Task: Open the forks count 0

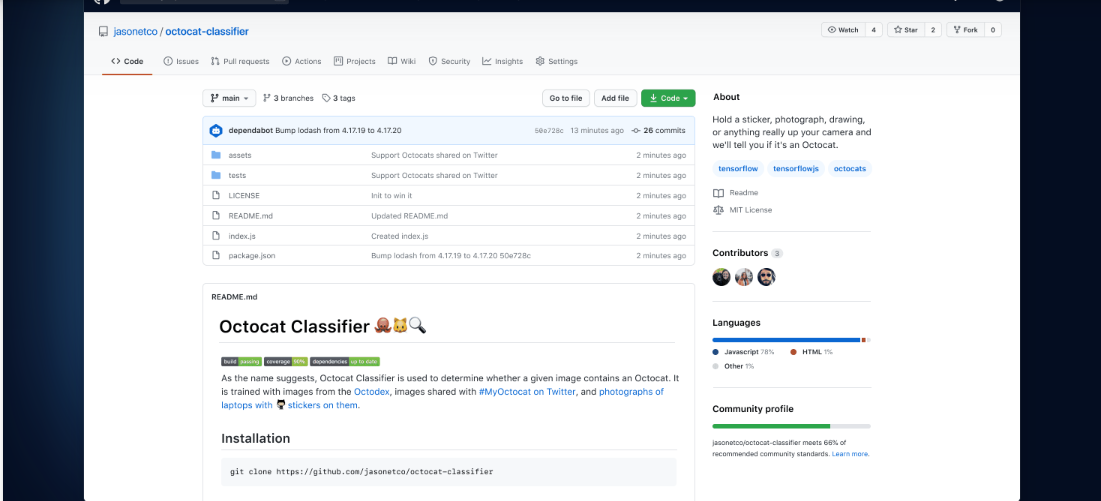Action: point(993,30)
